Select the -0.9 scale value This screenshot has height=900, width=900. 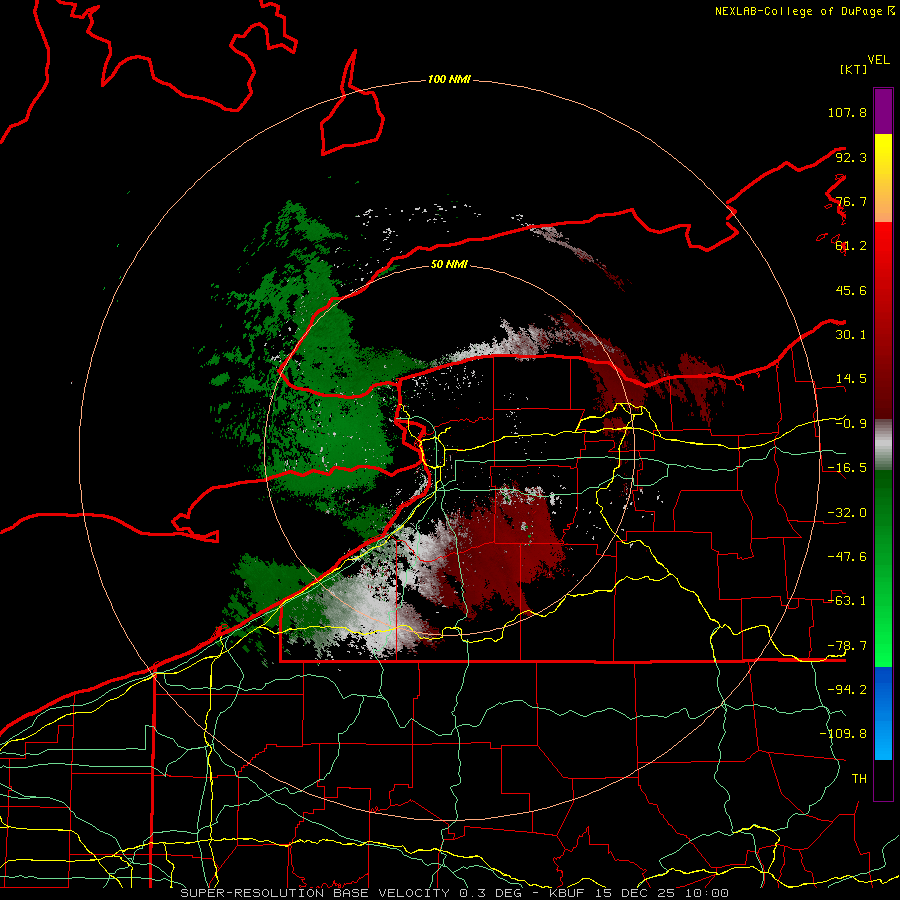pyautogui.click(x=851, y=424)
